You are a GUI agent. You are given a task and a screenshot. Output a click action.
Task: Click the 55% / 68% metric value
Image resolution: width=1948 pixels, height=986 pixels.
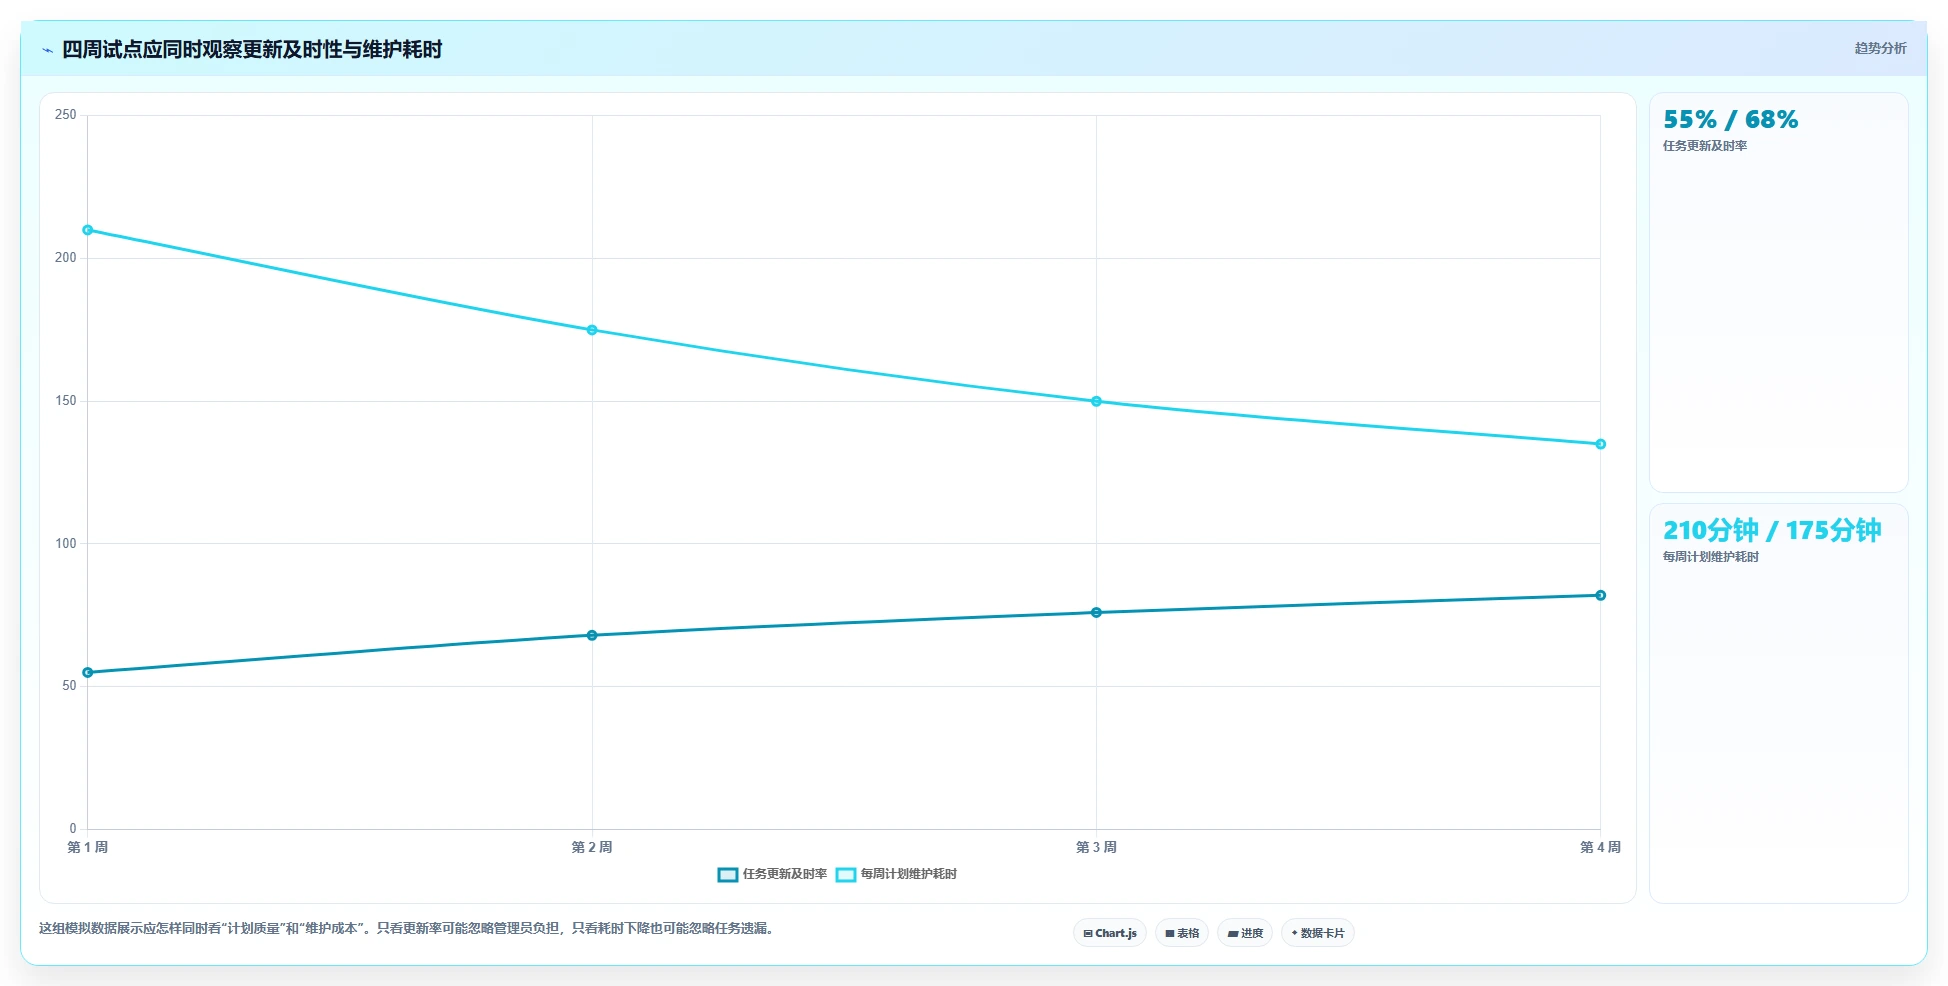[1730, 120]
